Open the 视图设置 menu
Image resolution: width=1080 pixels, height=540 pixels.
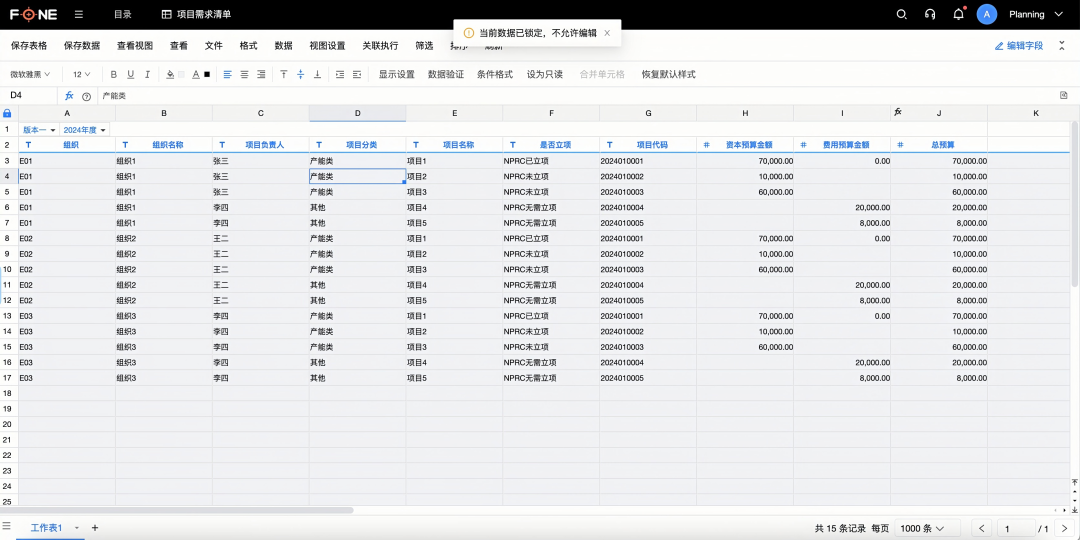(327, 45)
